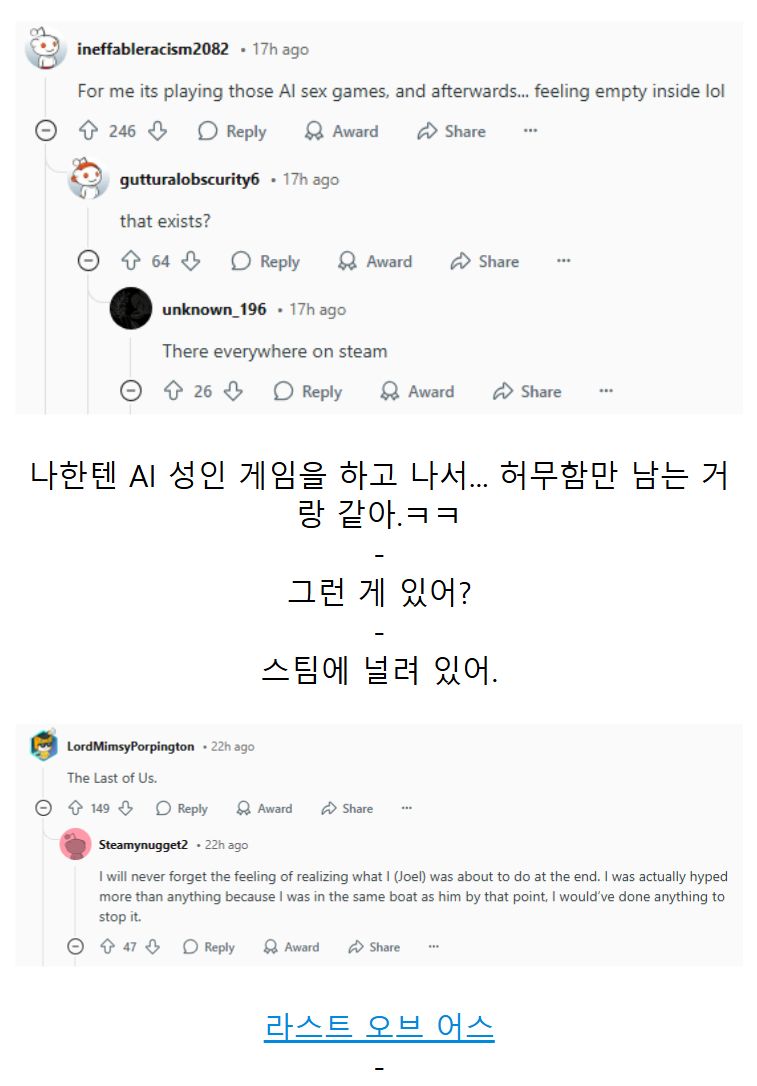Collapse the Steamynugget2 reply thread
This screenshot has width=757, height=1086.
(75, 946)
